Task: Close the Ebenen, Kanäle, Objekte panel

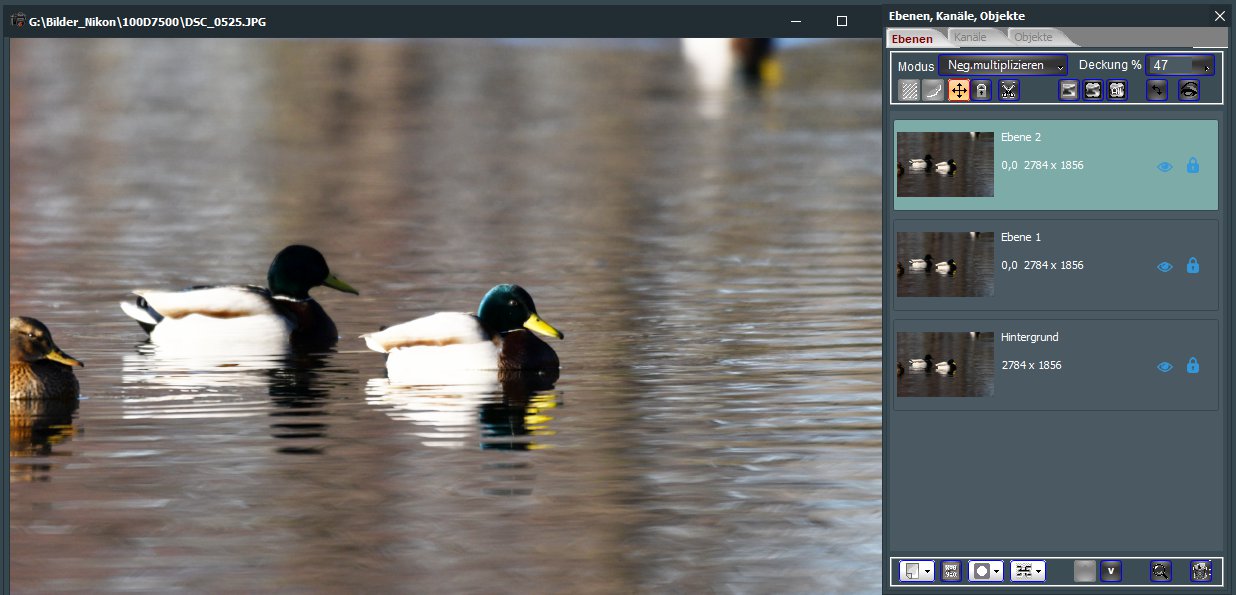Action: 1219,15
